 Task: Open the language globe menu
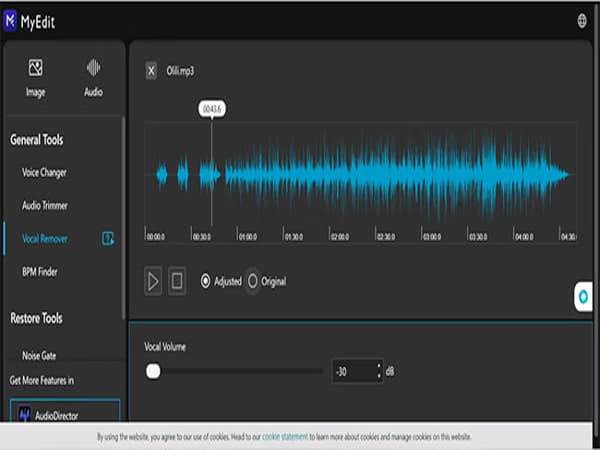(x=582, y=21)
